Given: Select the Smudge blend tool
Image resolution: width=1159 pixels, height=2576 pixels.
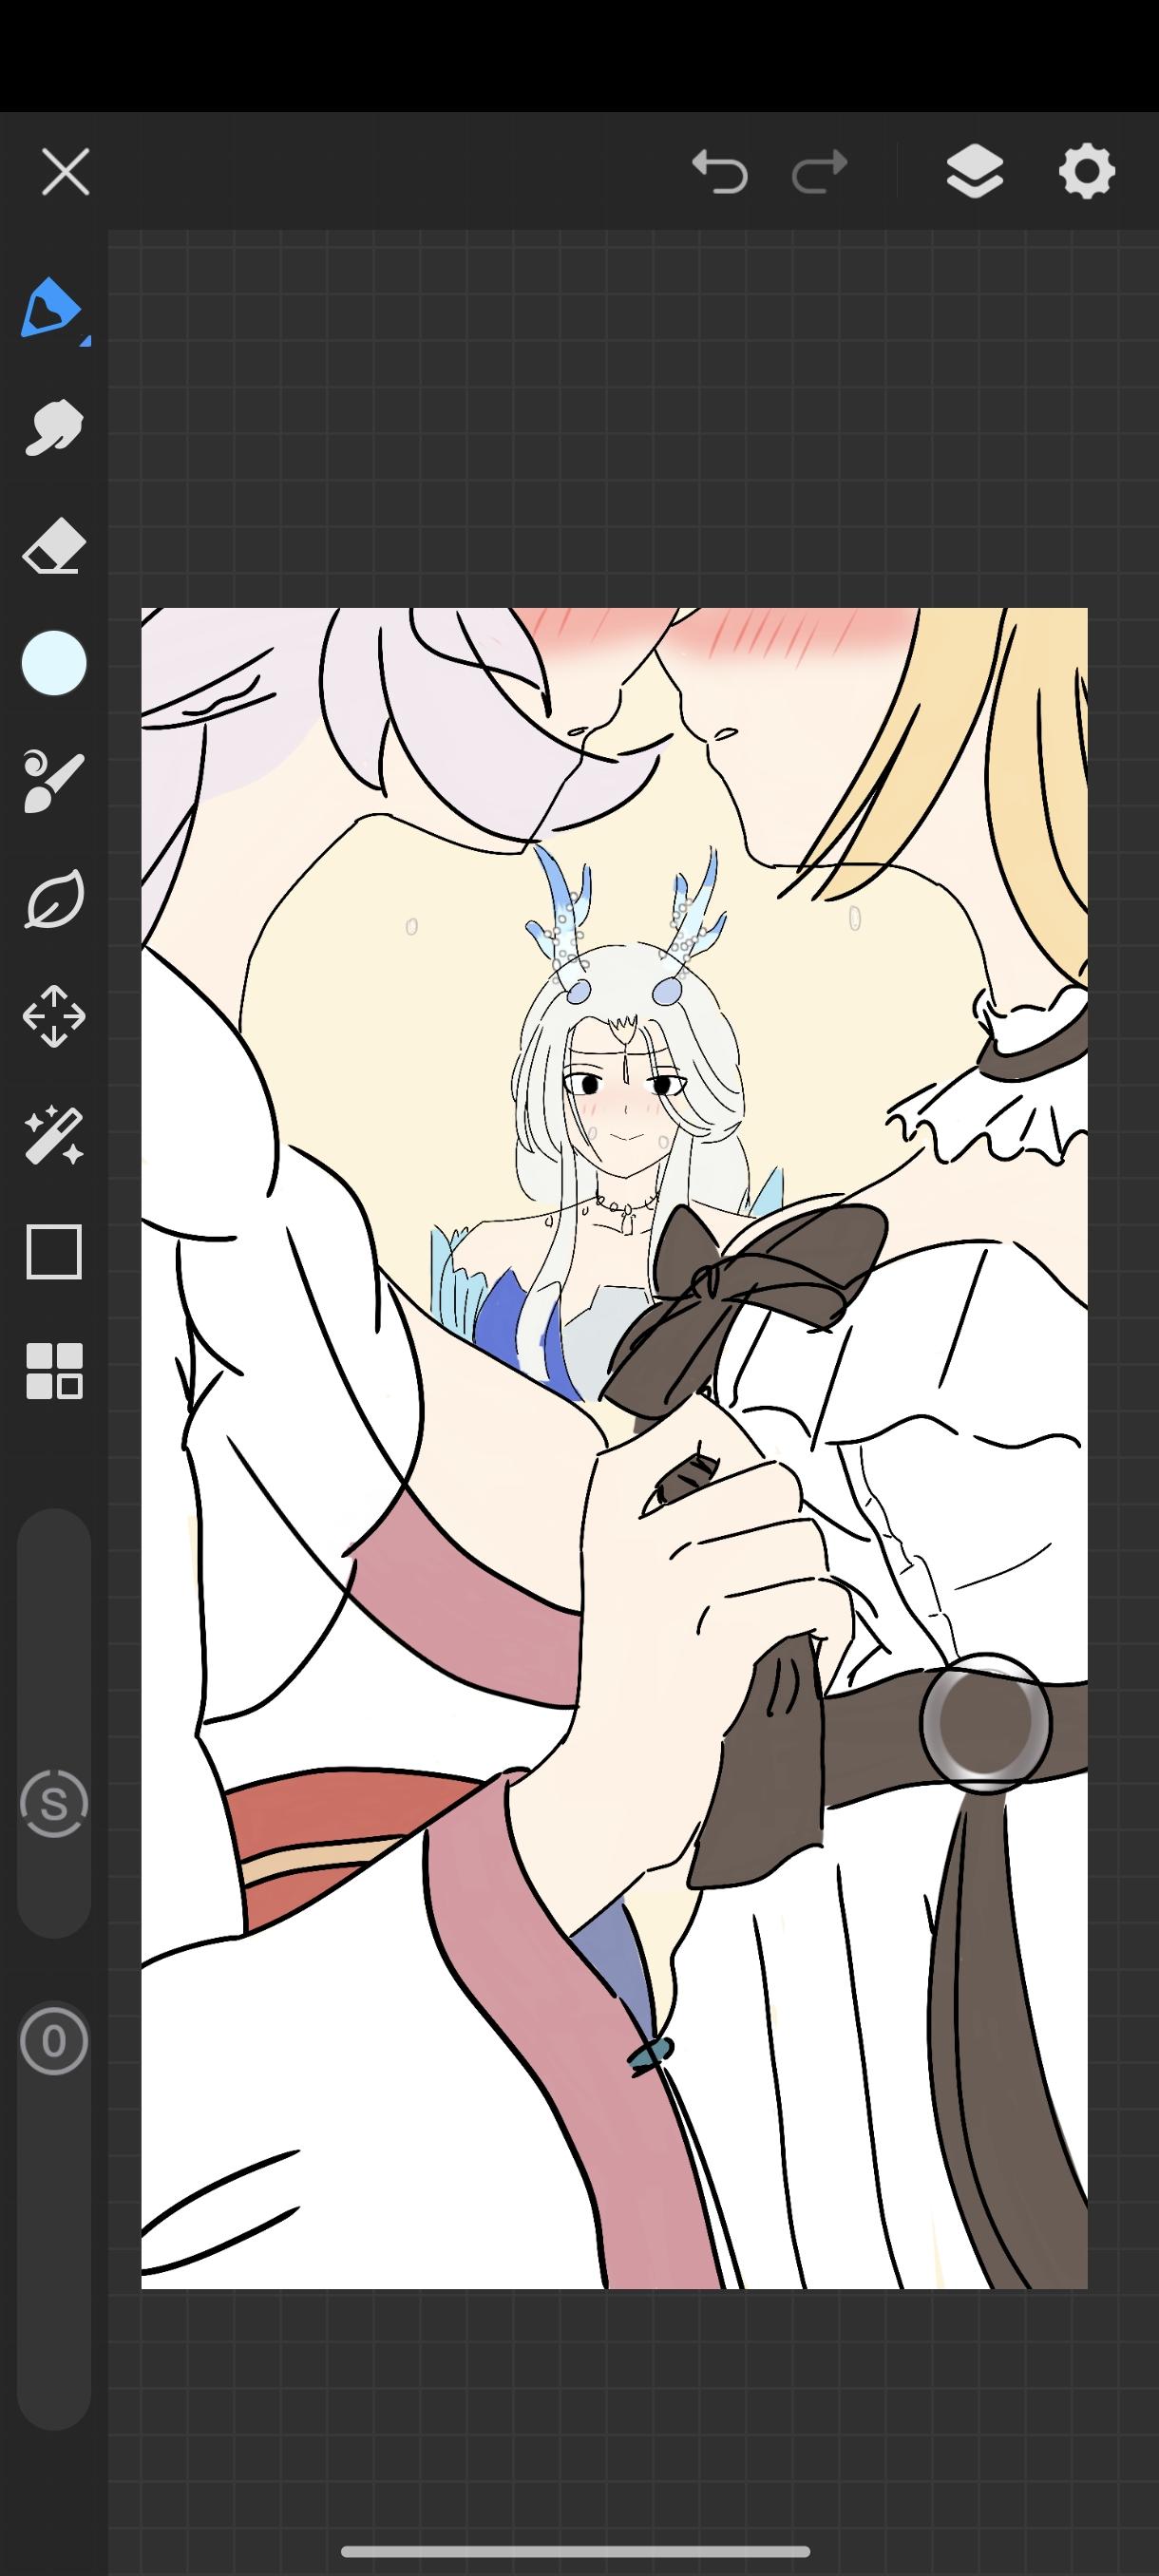Looking at the screenshot, I should [x=53, y=428].
